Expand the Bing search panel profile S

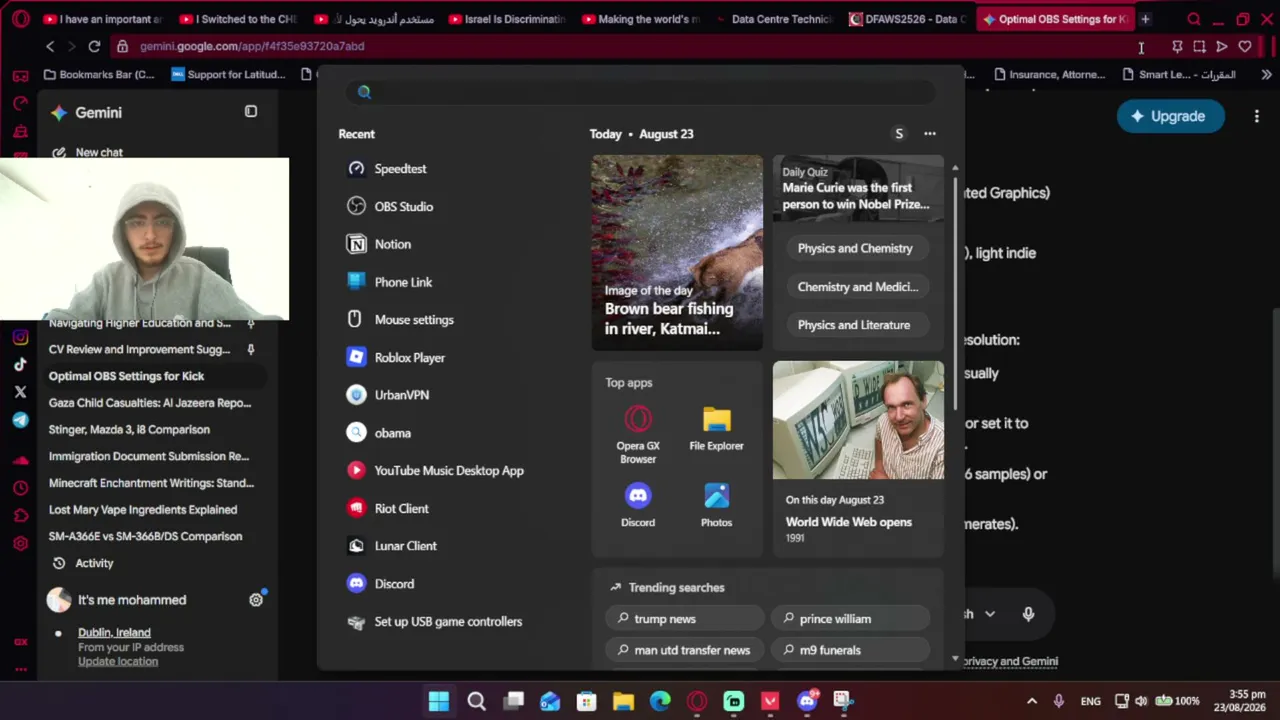click(x=899, y=134)
